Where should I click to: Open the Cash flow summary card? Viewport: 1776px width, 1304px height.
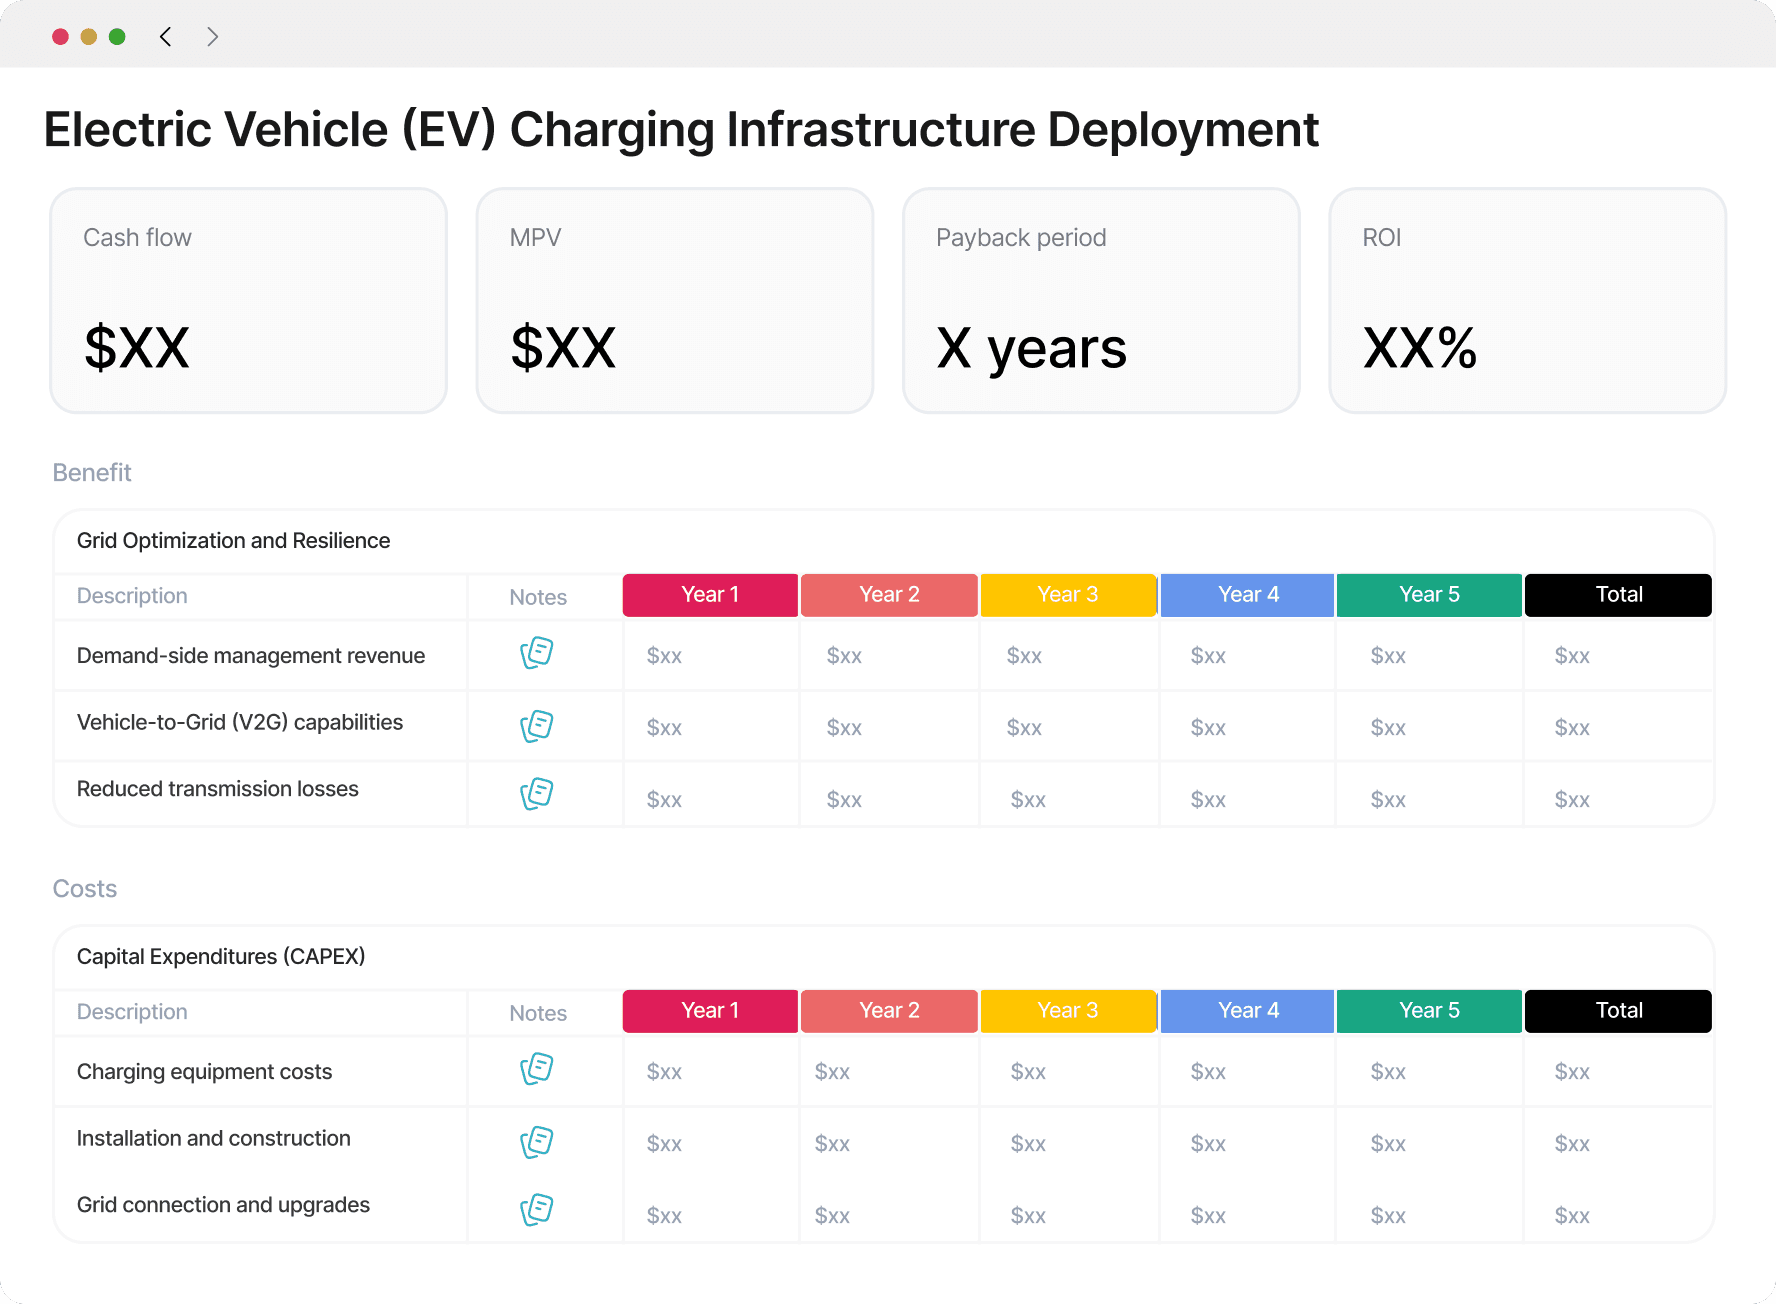click(249, 300)
